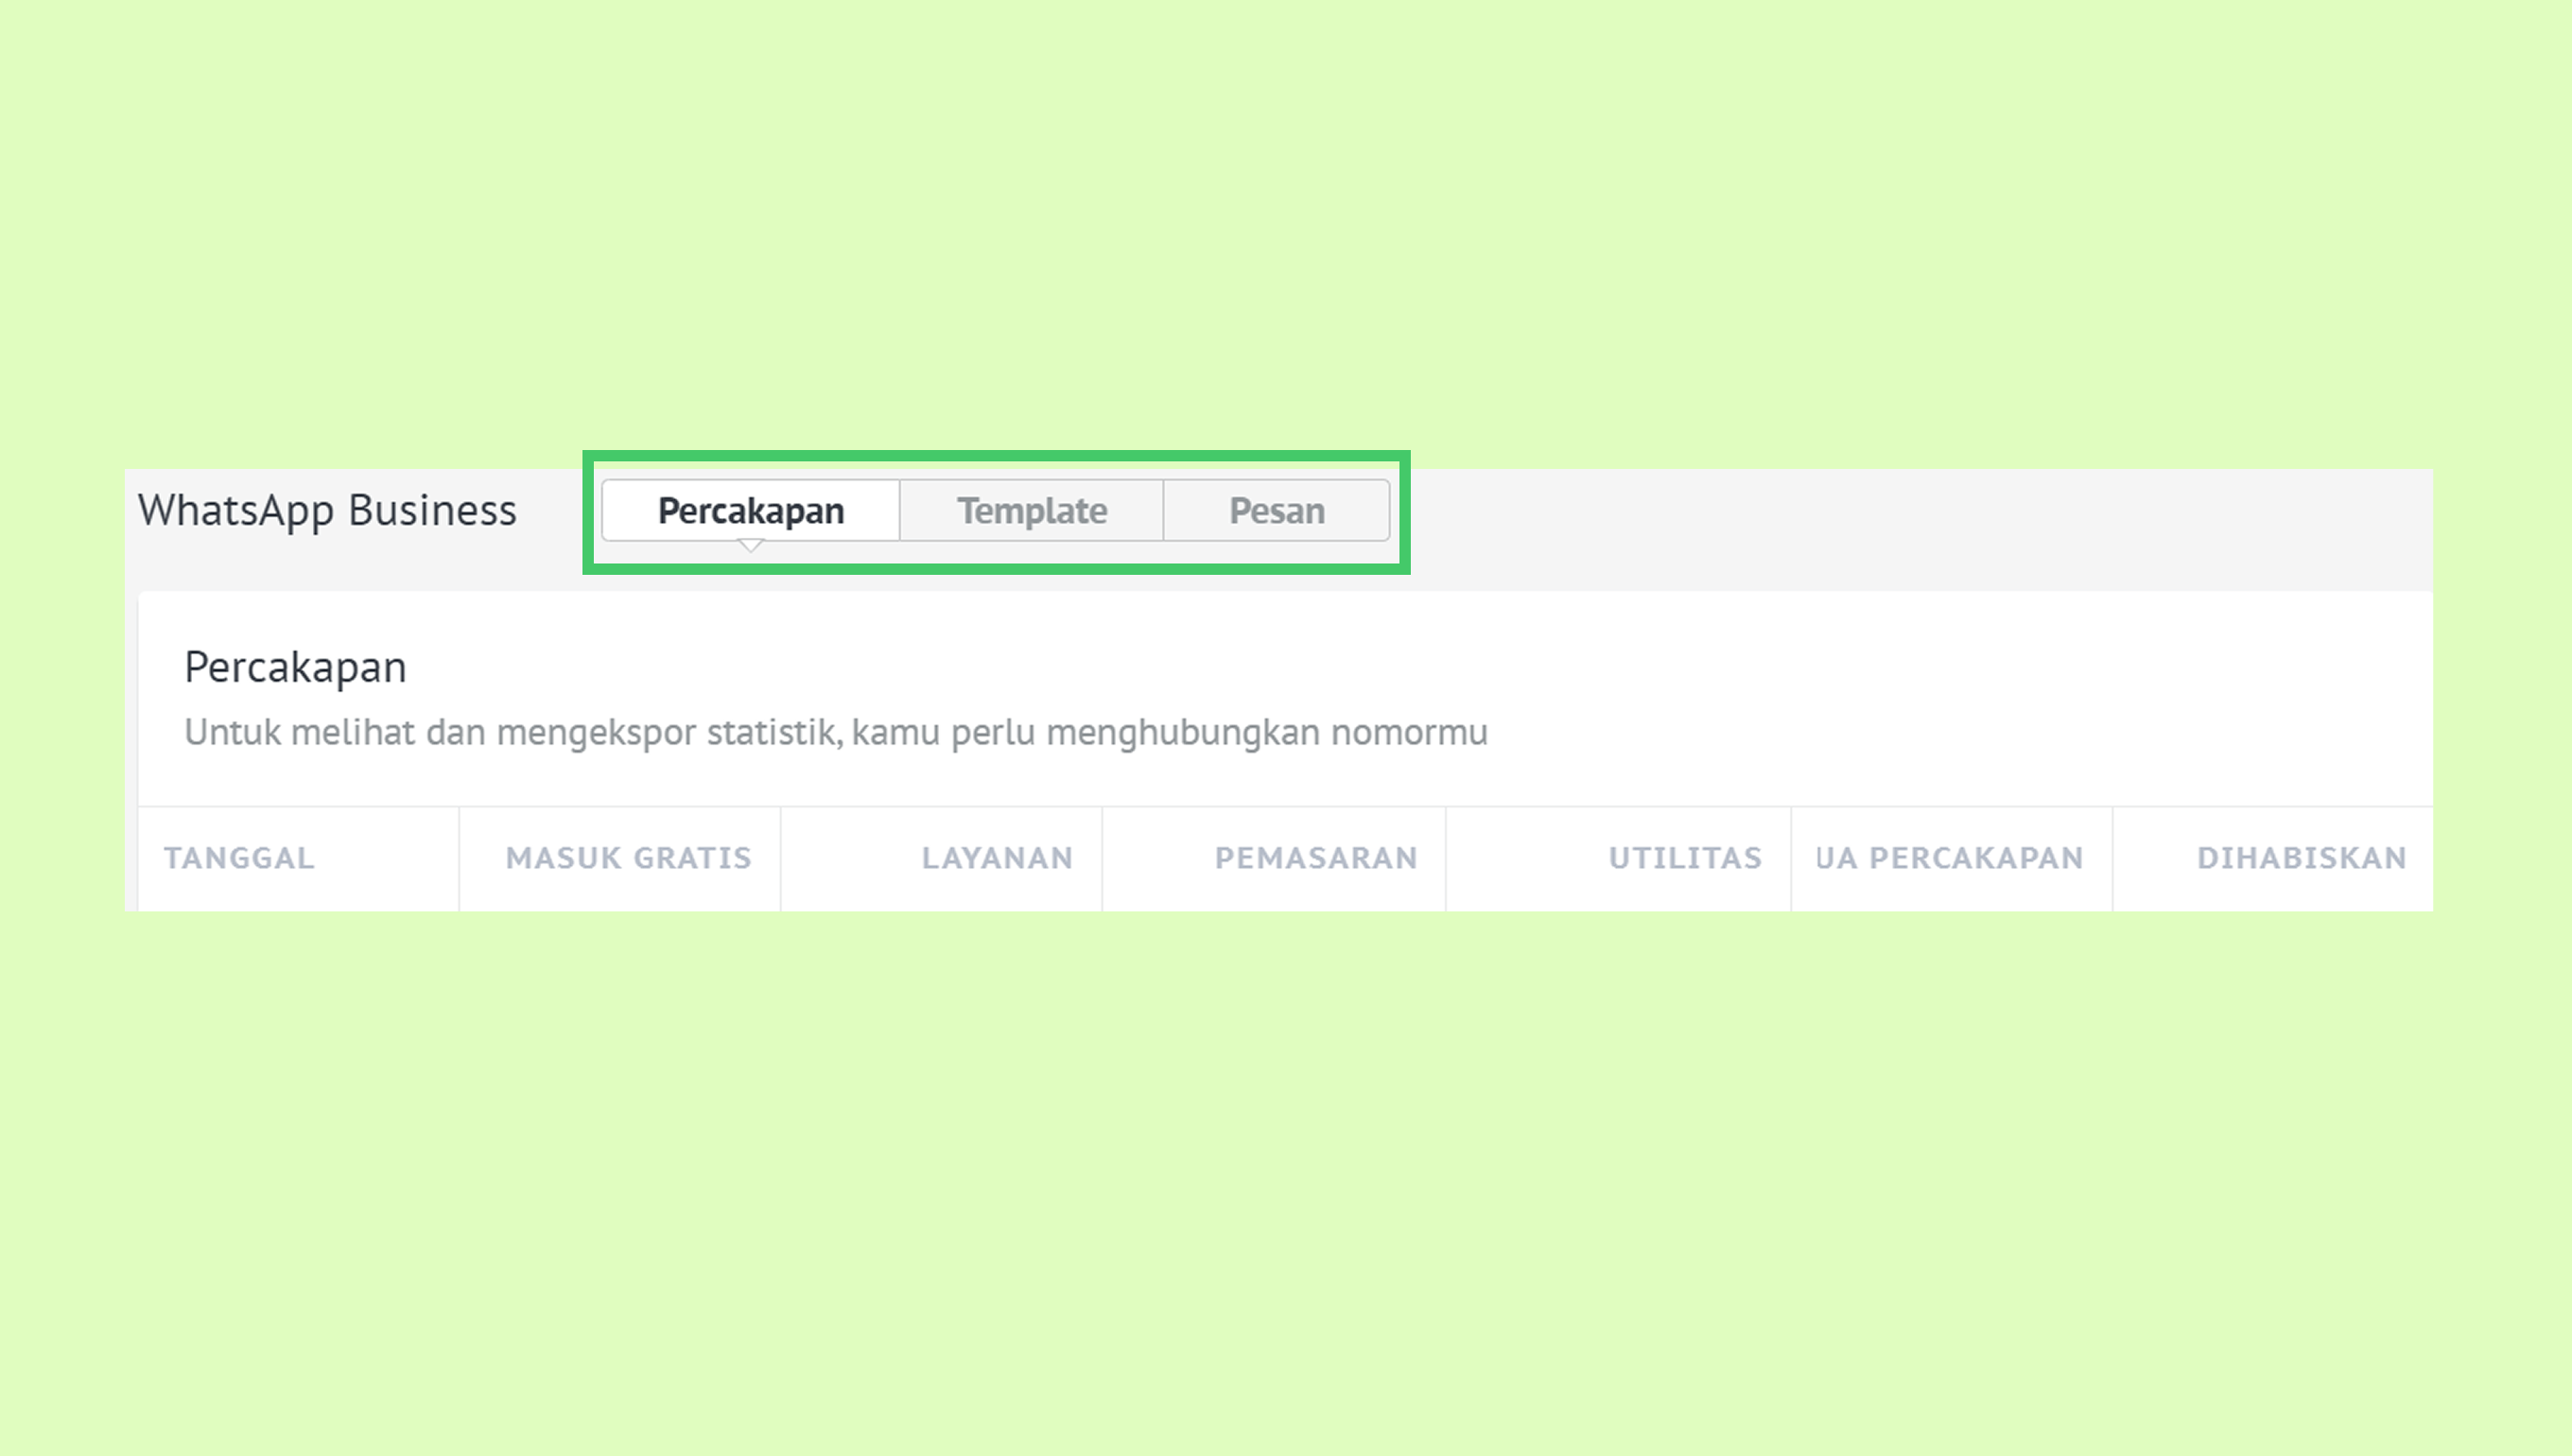Click the 'Untuk melihat dan mengekspor statistik' notice
2572x1456 pixels.
coord(836,733)
